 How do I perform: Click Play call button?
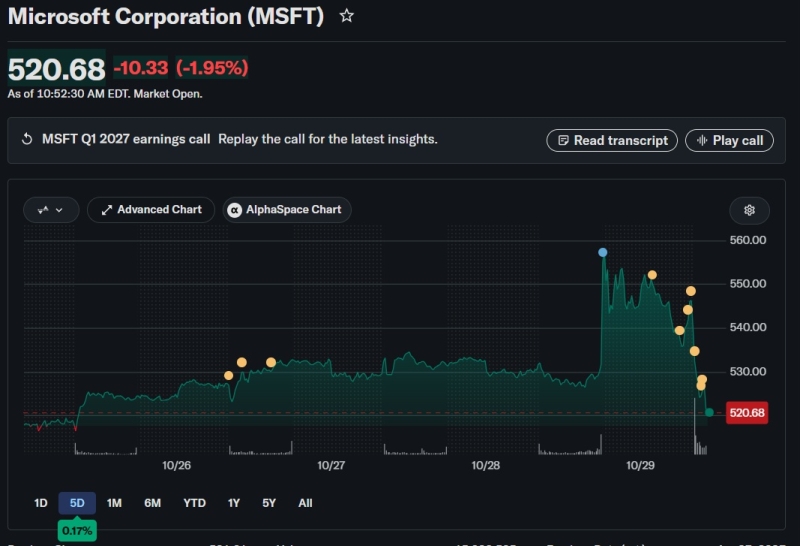729,140
